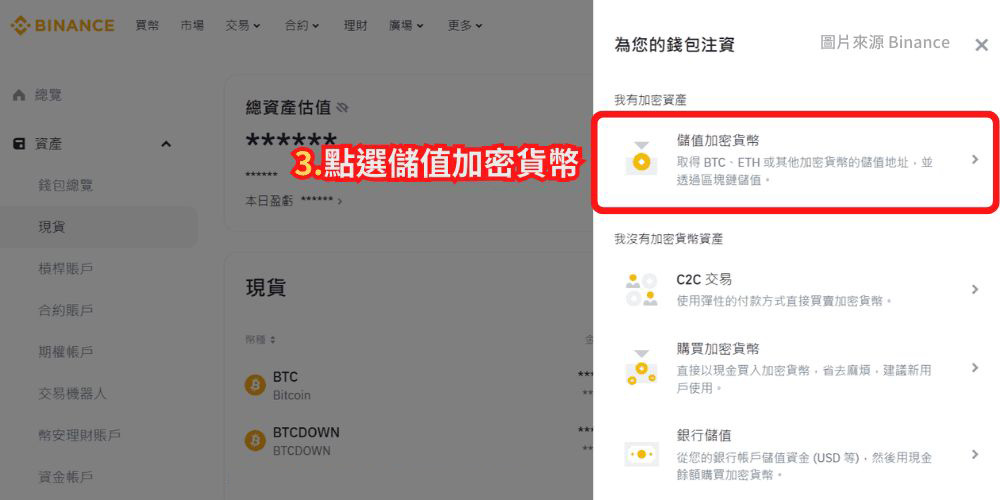Toggle hide balance eye icon beside 總資產估值
Image resolution: width=1000 pixels, height=500 pixels.
(x=342, y=108)
